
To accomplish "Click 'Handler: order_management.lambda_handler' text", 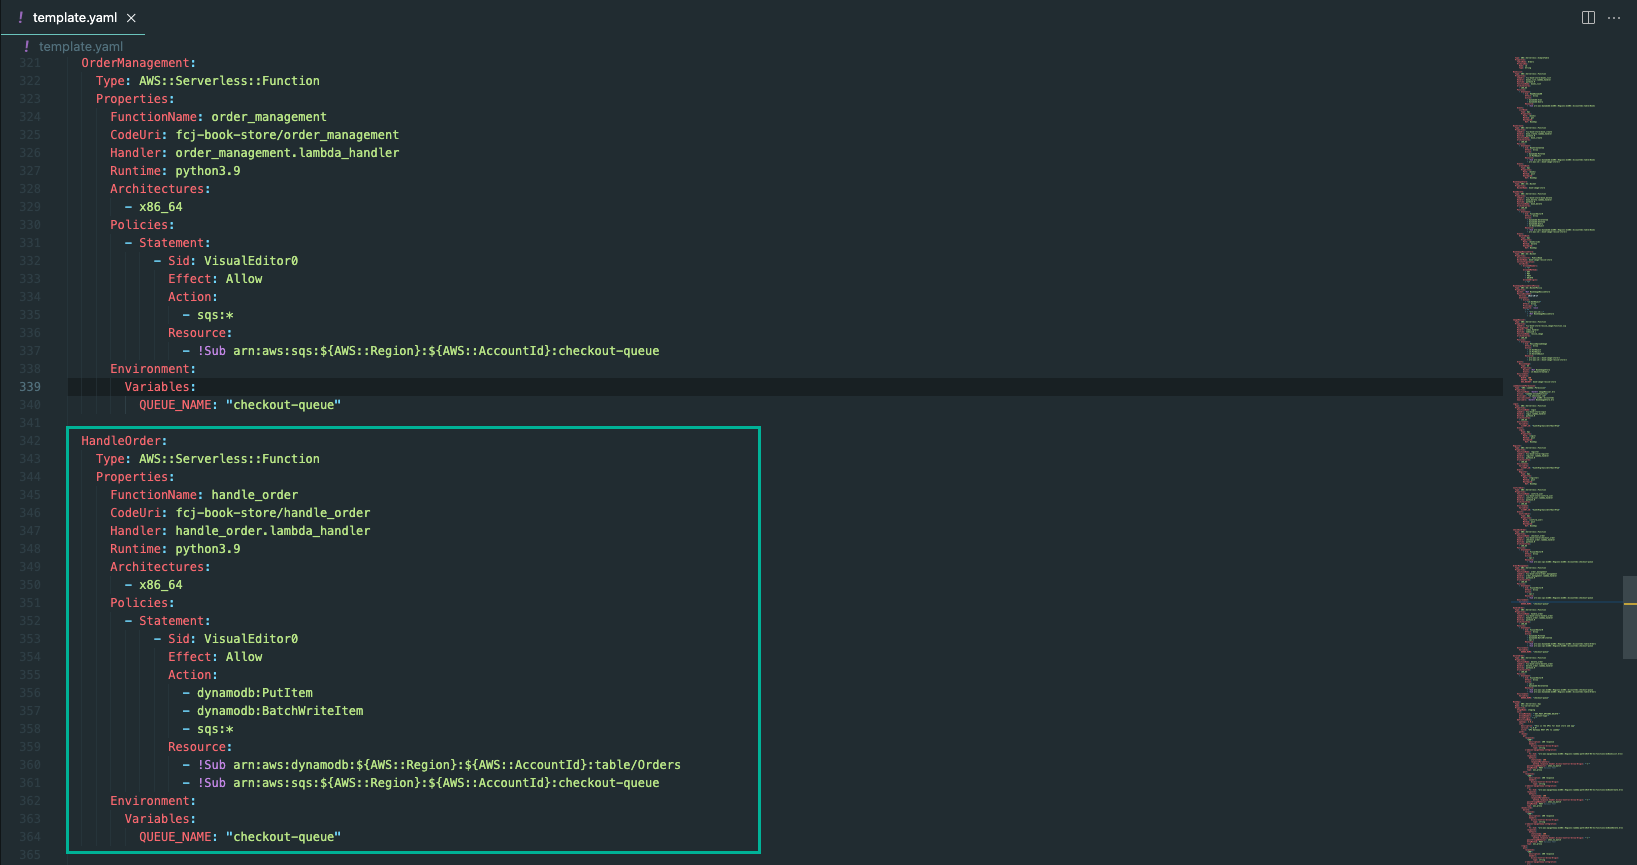I will pos(254,153).
